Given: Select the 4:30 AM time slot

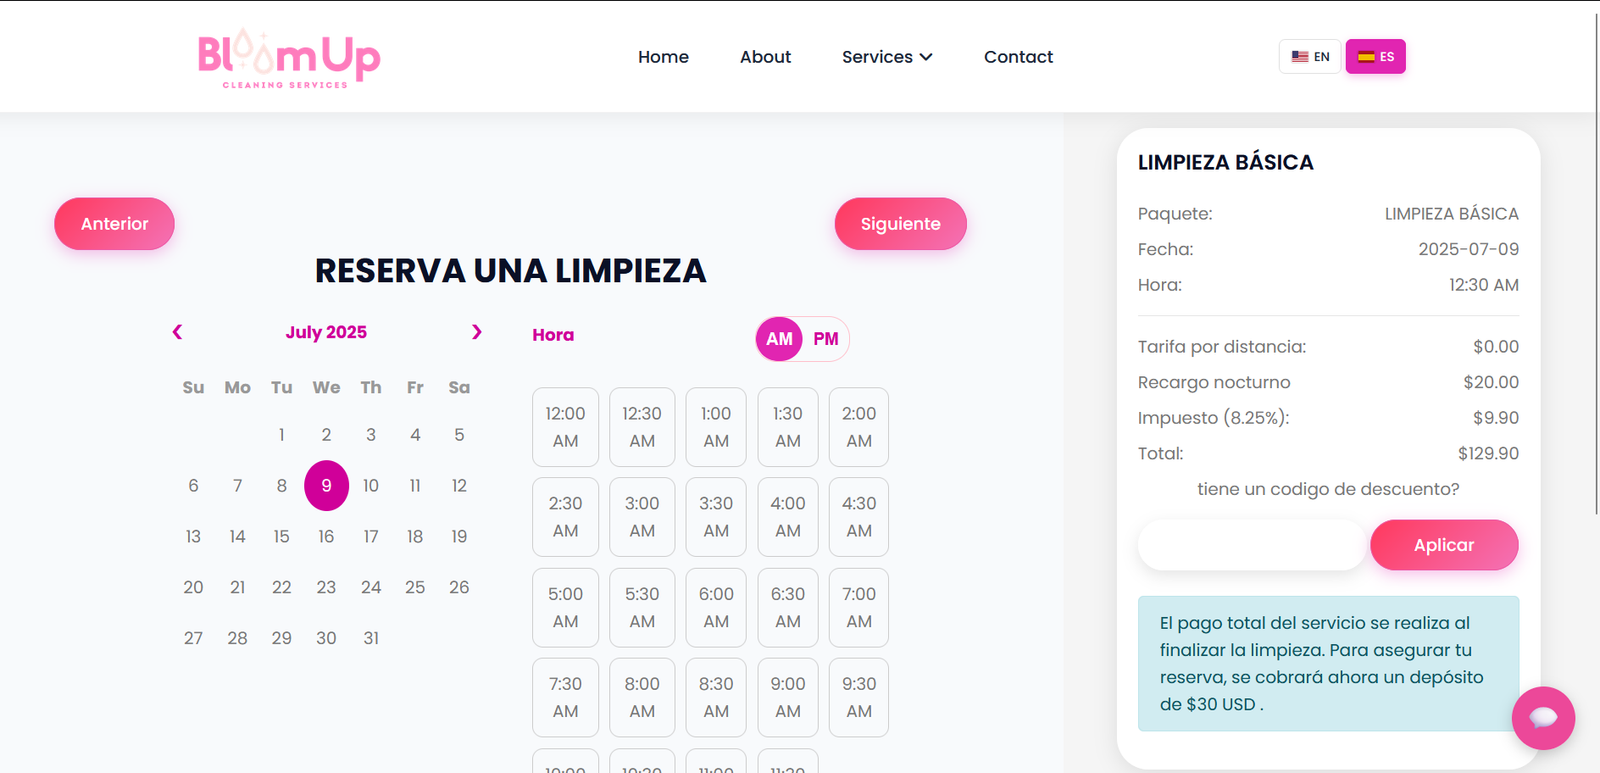Looking at the screenshot, I should point(859,517).
